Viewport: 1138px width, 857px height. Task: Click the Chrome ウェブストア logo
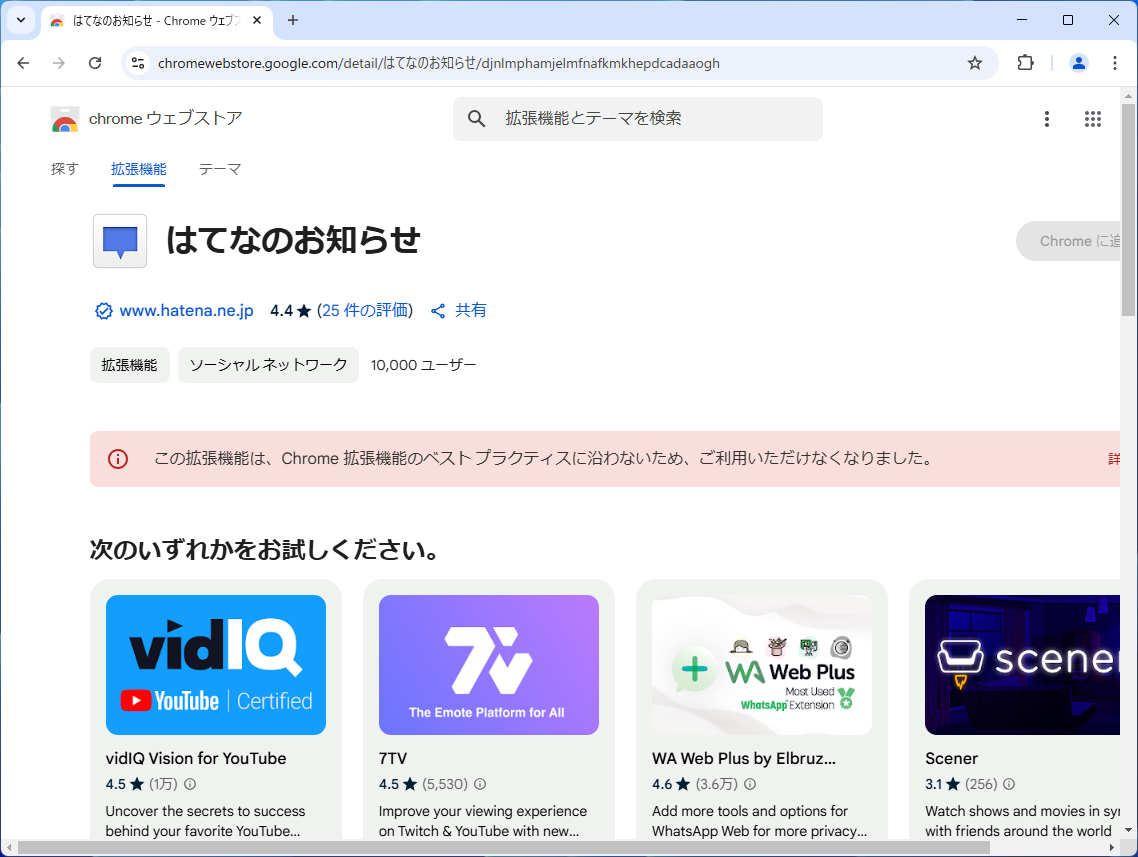64,118
